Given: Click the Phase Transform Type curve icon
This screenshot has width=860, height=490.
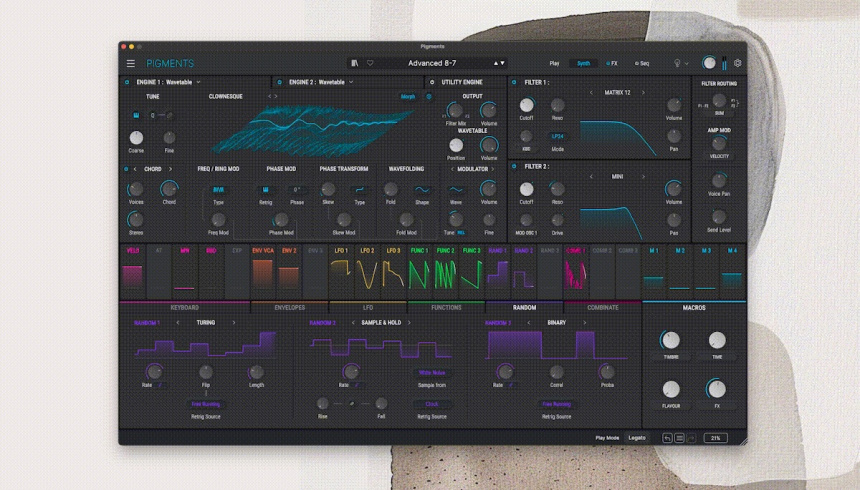Looking at the screenshot, I should coord(360,190).
